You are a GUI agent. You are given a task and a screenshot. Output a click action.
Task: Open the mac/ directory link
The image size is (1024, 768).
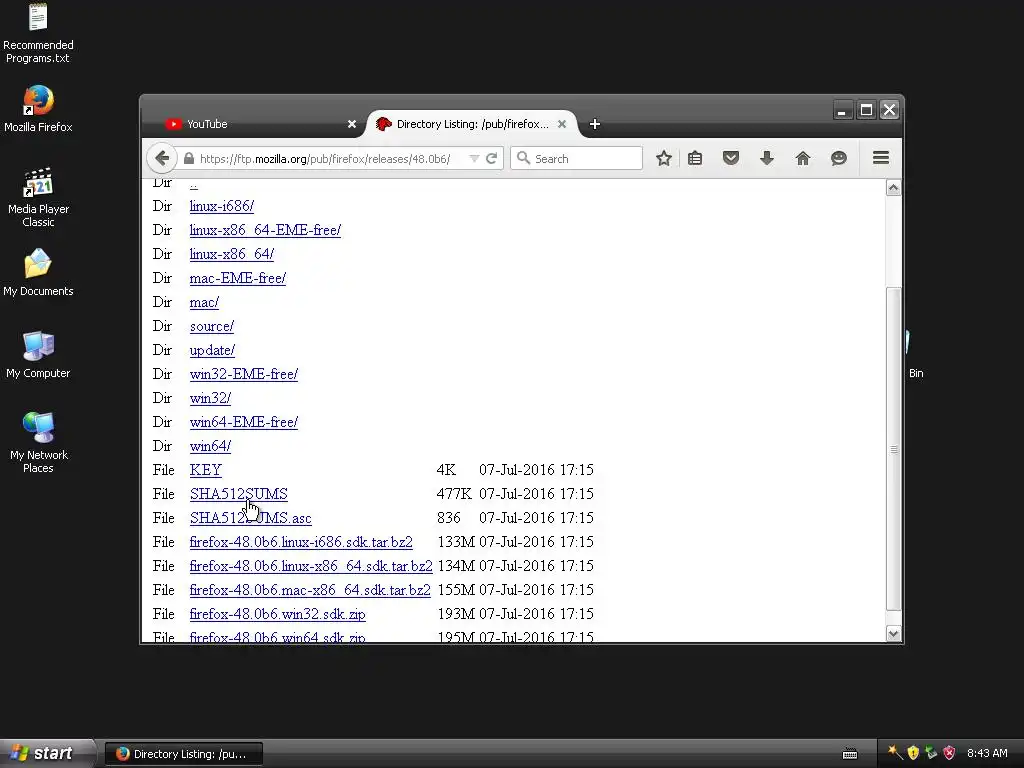(x=204, y=302)
